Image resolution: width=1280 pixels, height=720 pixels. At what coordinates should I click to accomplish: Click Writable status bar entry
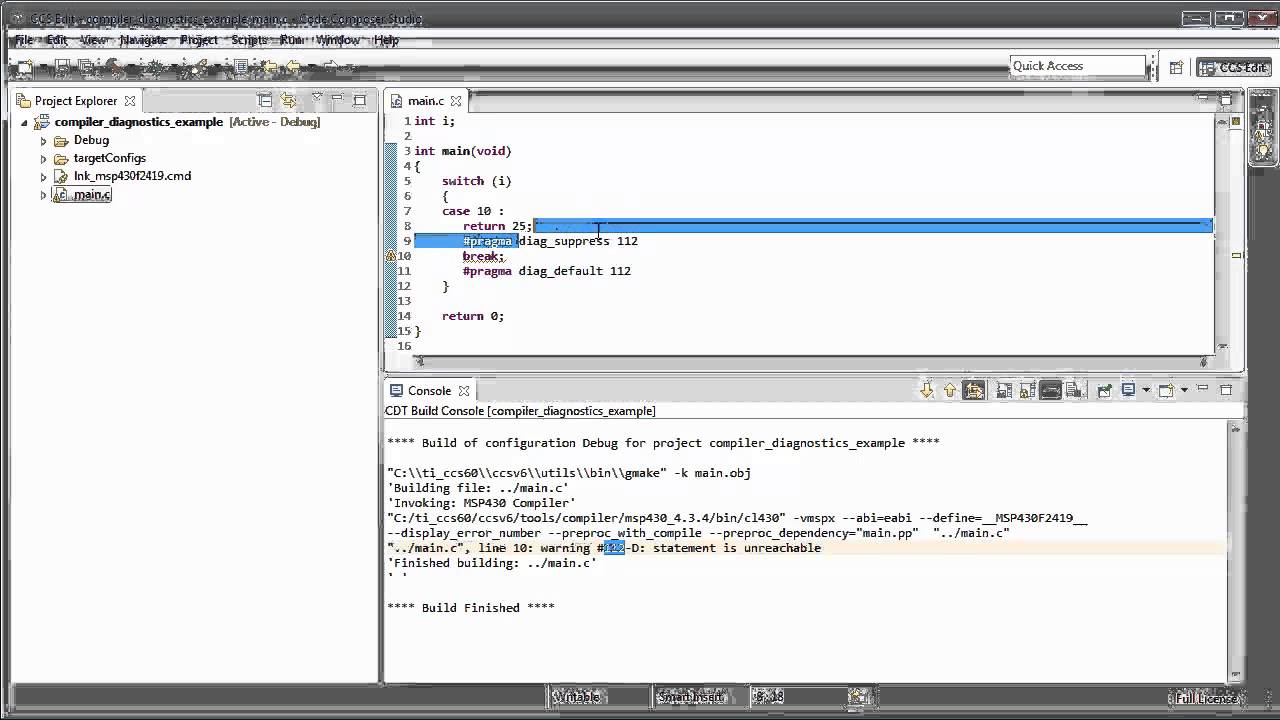pyautogui.click(x=576, y=697)
